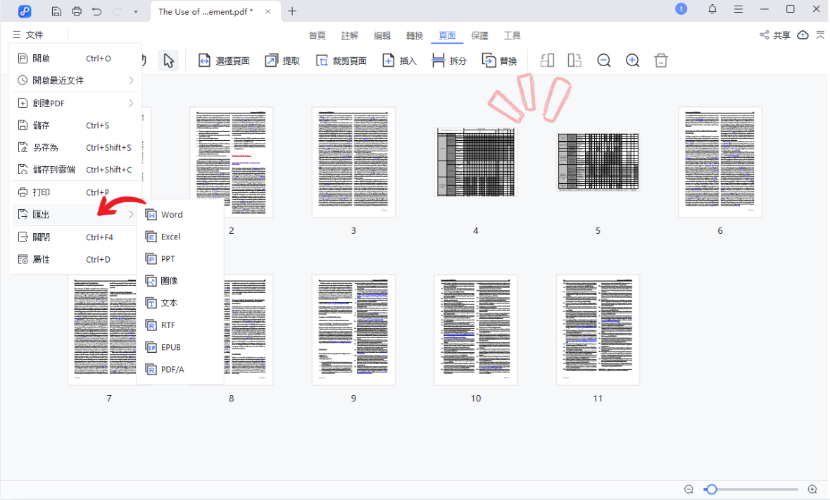Export to PPT format
Image resolution: width=830 pixels, height=500 pixels.
pos(180,259)
